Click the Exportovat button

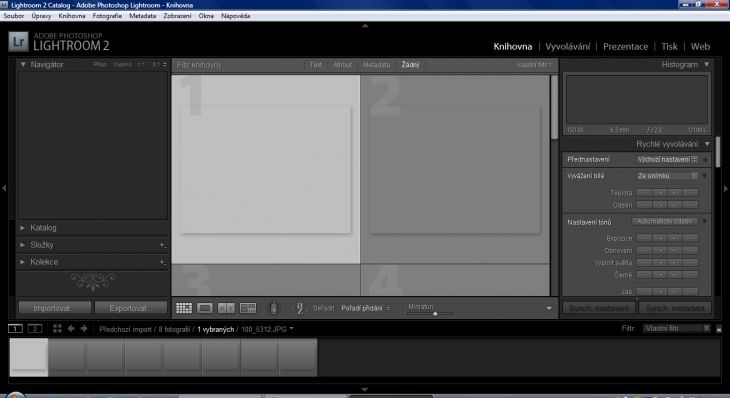click(x=131, y=308)
